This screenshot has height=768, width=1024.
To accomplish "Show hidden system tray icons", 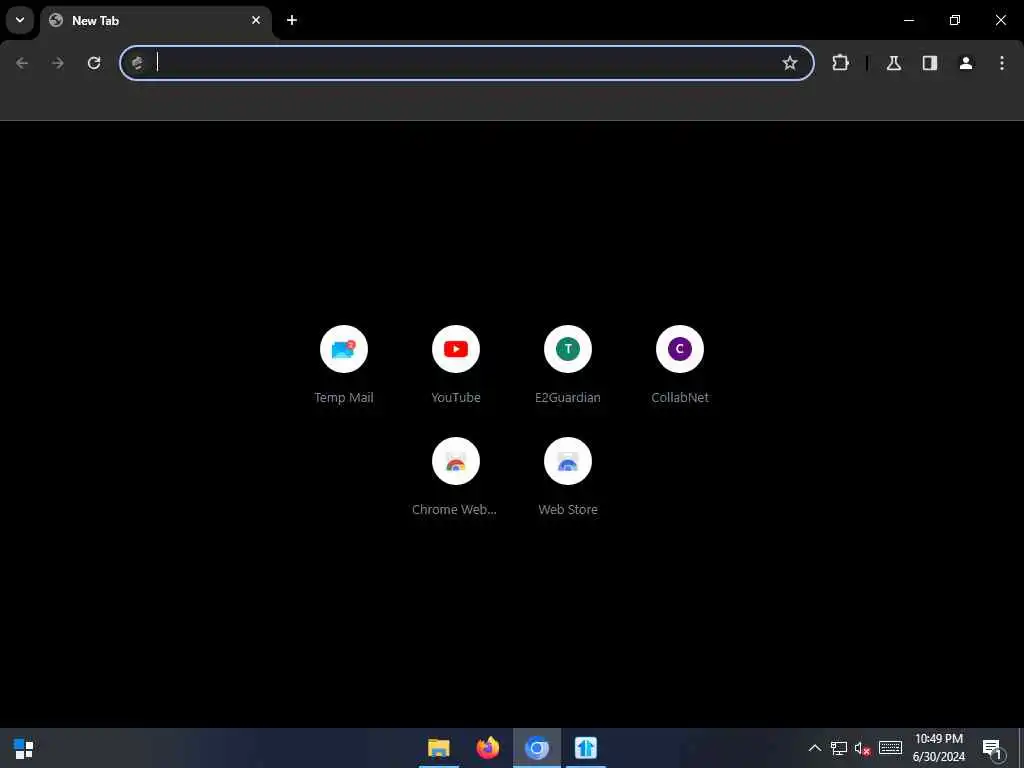I will click(814, 748).
